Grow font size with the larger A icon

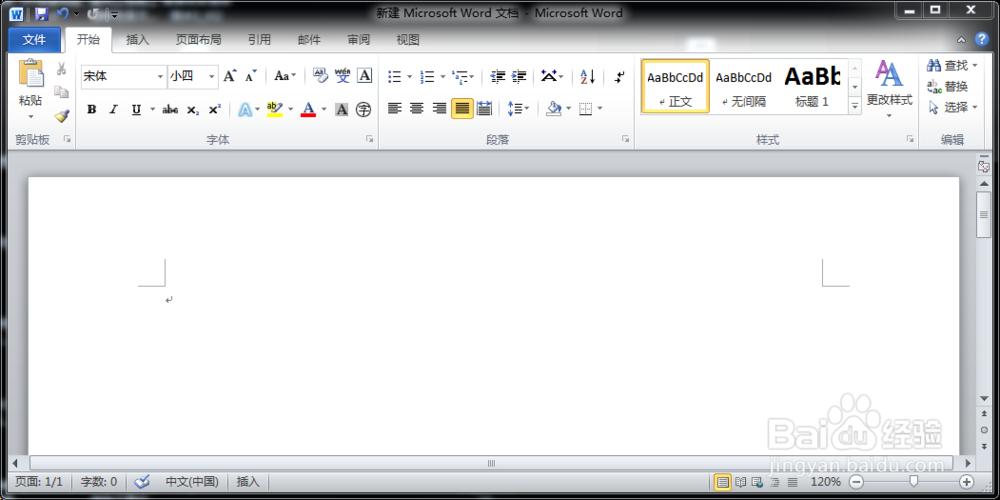[230, 77]
